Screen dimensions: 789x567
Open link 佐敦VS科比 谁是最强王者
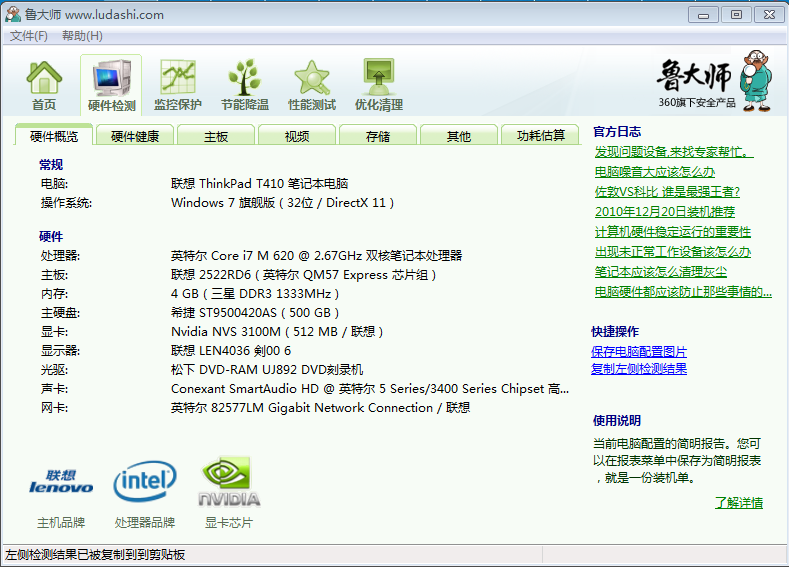point(667,192)
